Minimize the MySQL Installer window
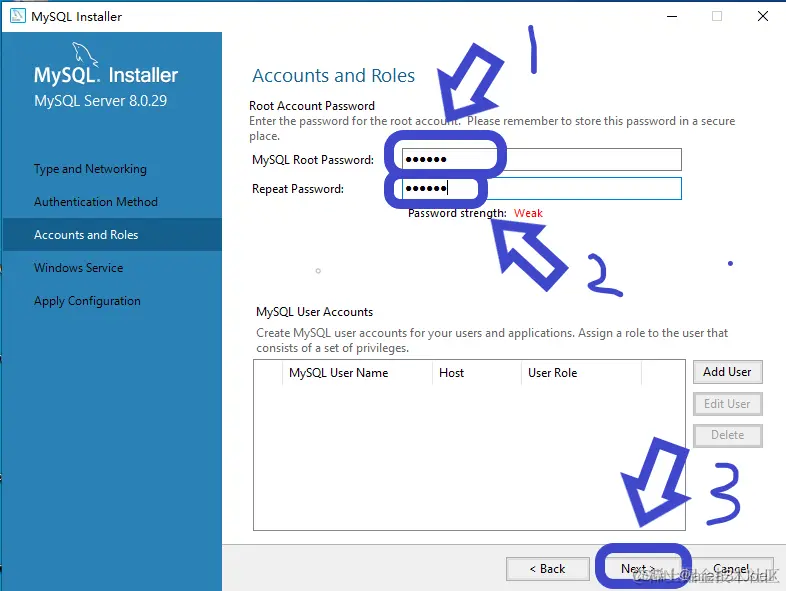Image resolution: width=786 pixels, height=591 pixels. [x=672, y=16]
